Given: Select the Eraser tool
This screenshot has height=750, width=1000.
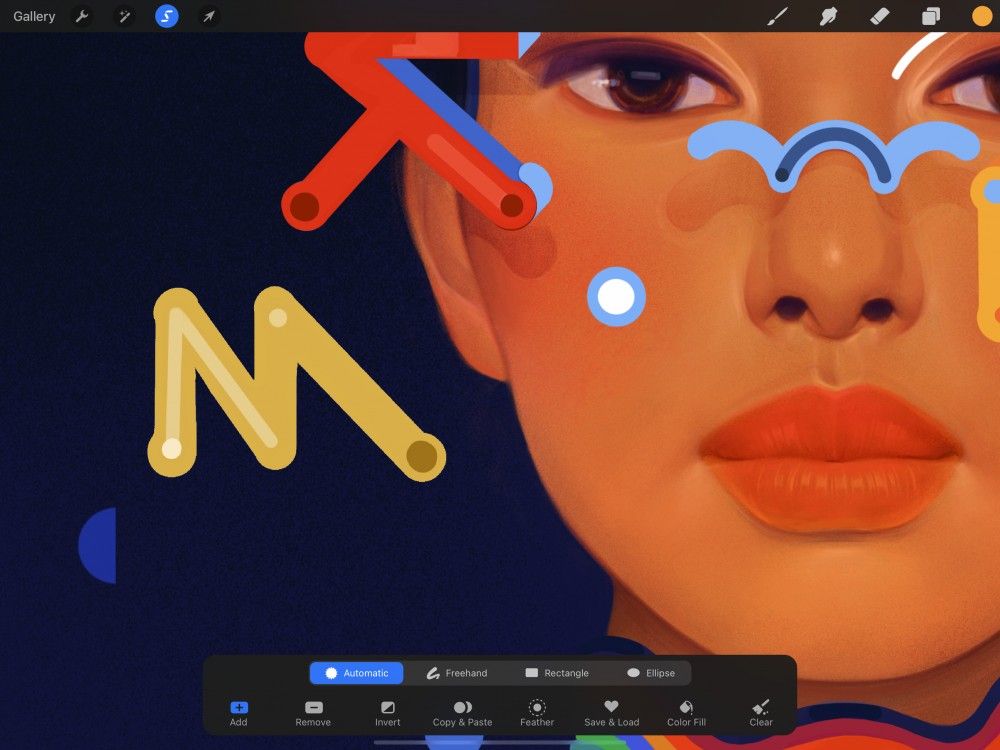Looking at the screenshot, I should click(x=879, y=15).
